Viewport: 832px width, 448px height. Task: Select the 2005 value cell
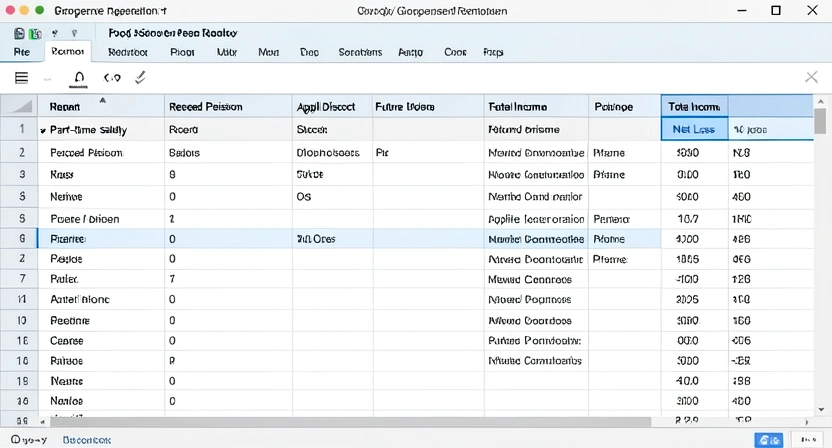point(695,299)
